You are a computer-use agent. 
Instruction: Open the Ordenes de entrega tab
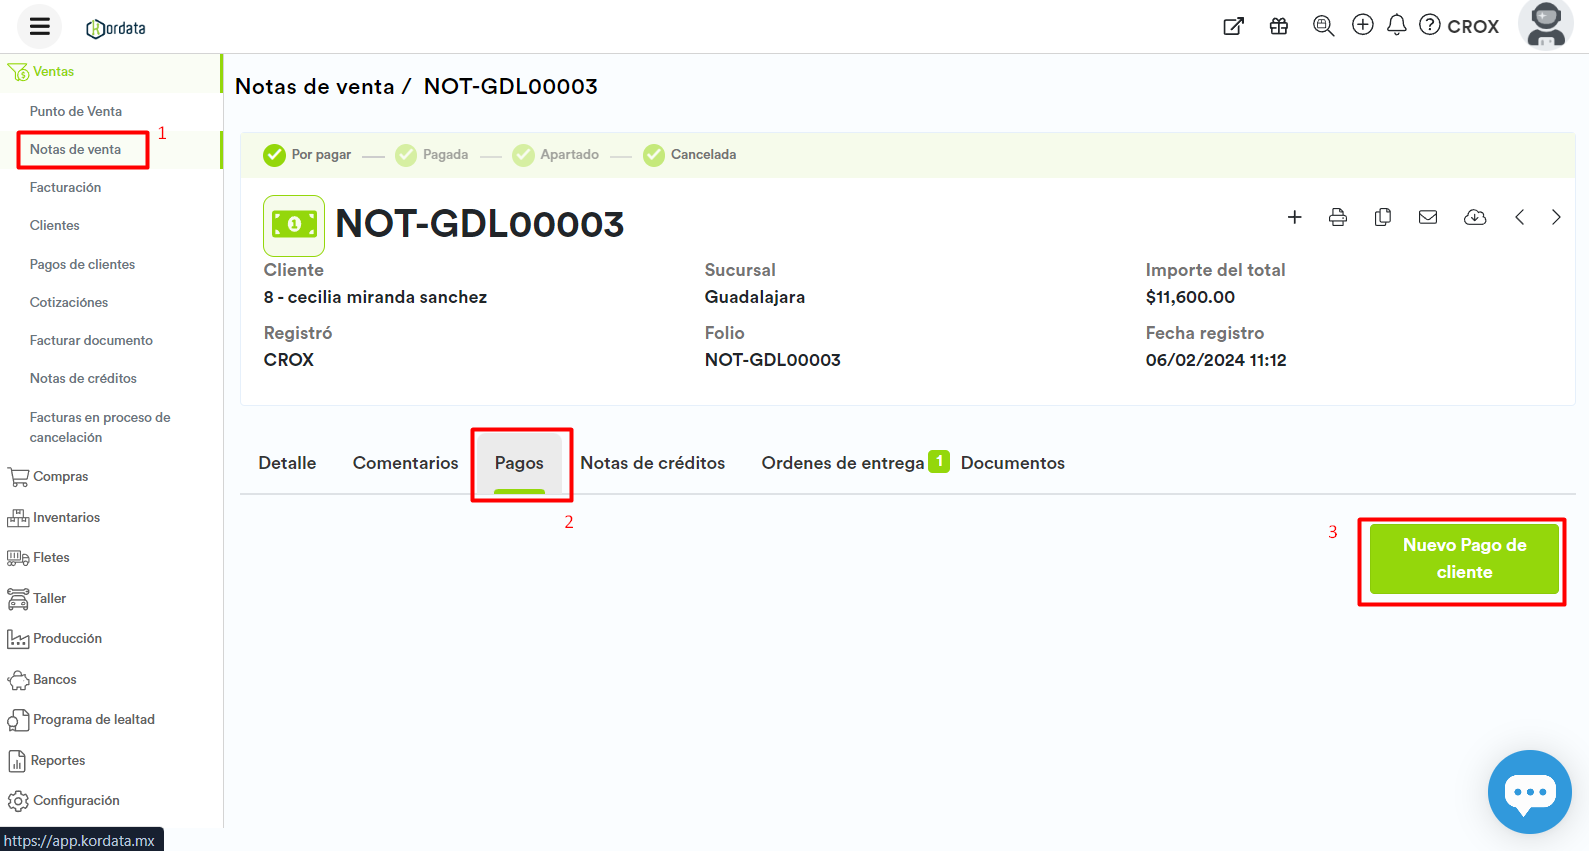click(x=843, y=463)
